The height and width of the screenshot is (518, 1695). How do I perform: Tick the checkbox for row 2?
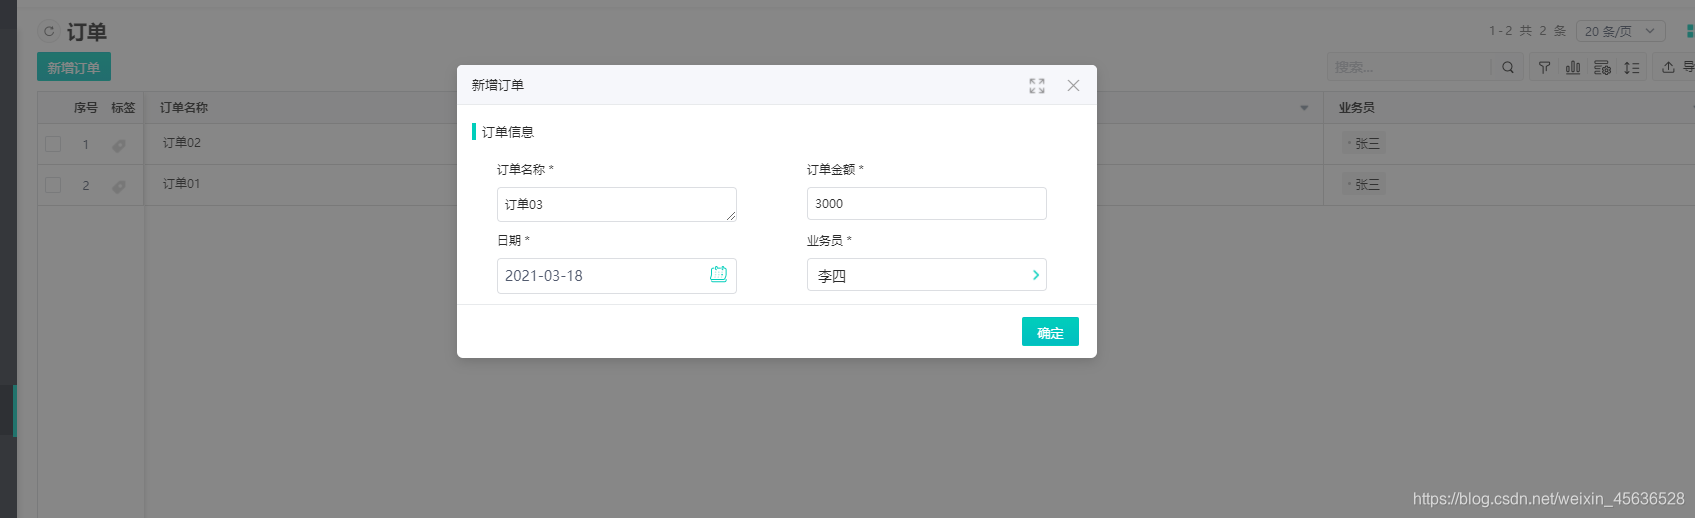click(53, 185)
